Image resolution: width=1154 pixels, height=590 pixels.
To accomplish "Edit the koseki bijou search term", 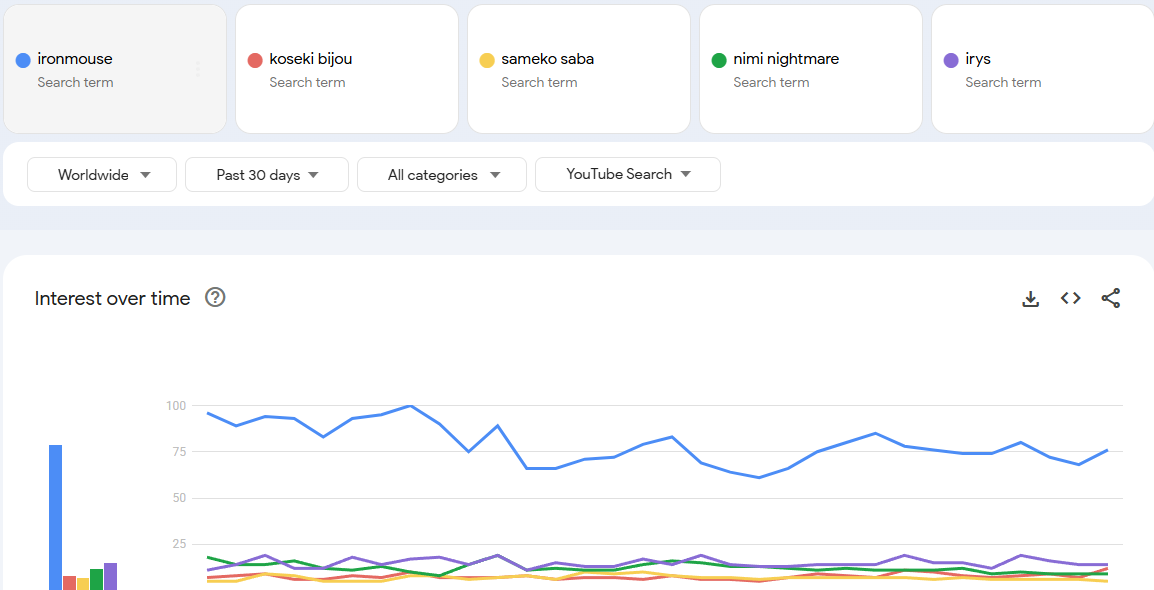I will pyautogui.click(x=311, y=59).
